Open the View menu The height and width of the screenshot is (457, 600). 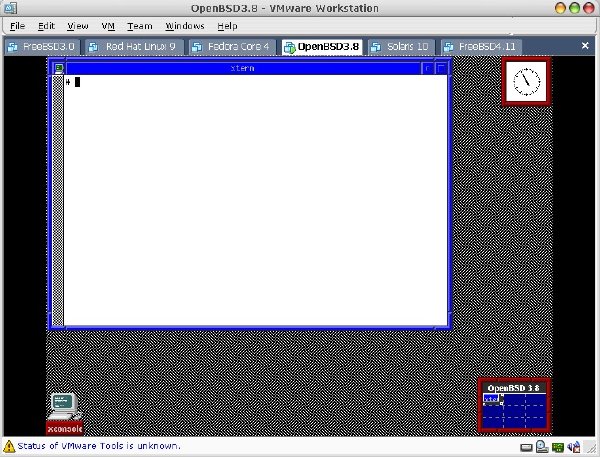click(78, 26)
